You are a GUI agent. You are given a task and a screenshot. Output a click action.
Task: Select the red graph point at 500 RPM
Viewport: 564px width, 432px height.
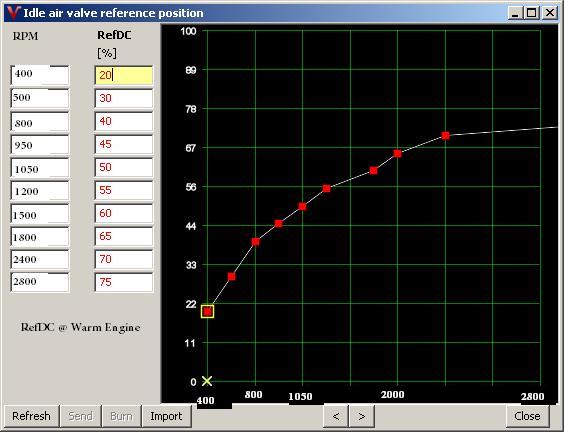pos(232,277)
